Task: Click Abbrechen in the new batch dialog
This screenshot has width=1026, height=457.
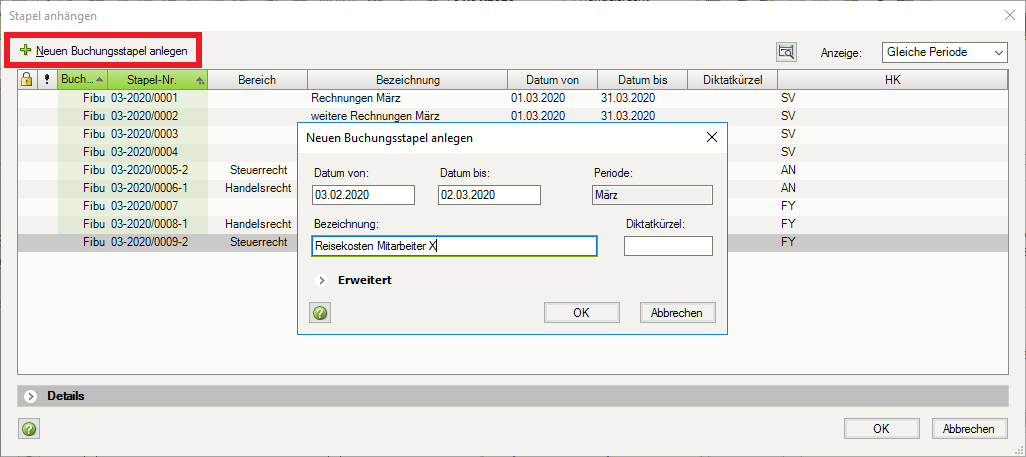Action: pyautogui.click(x=677, y=313)
